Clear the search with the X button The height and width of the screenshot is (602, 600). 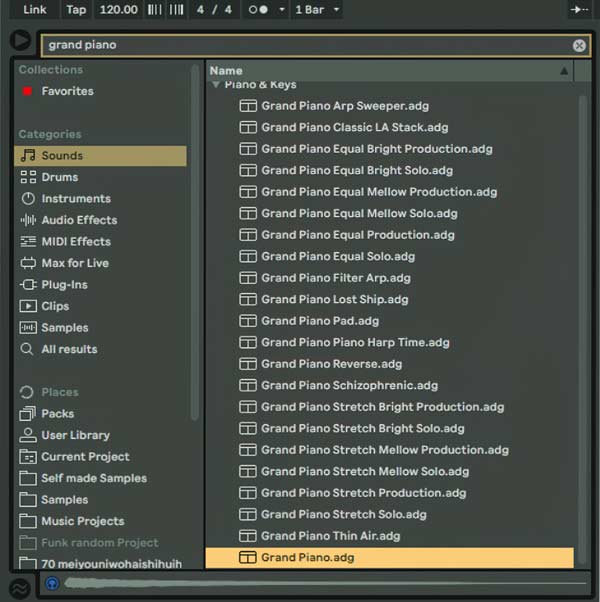pos(579,45)
